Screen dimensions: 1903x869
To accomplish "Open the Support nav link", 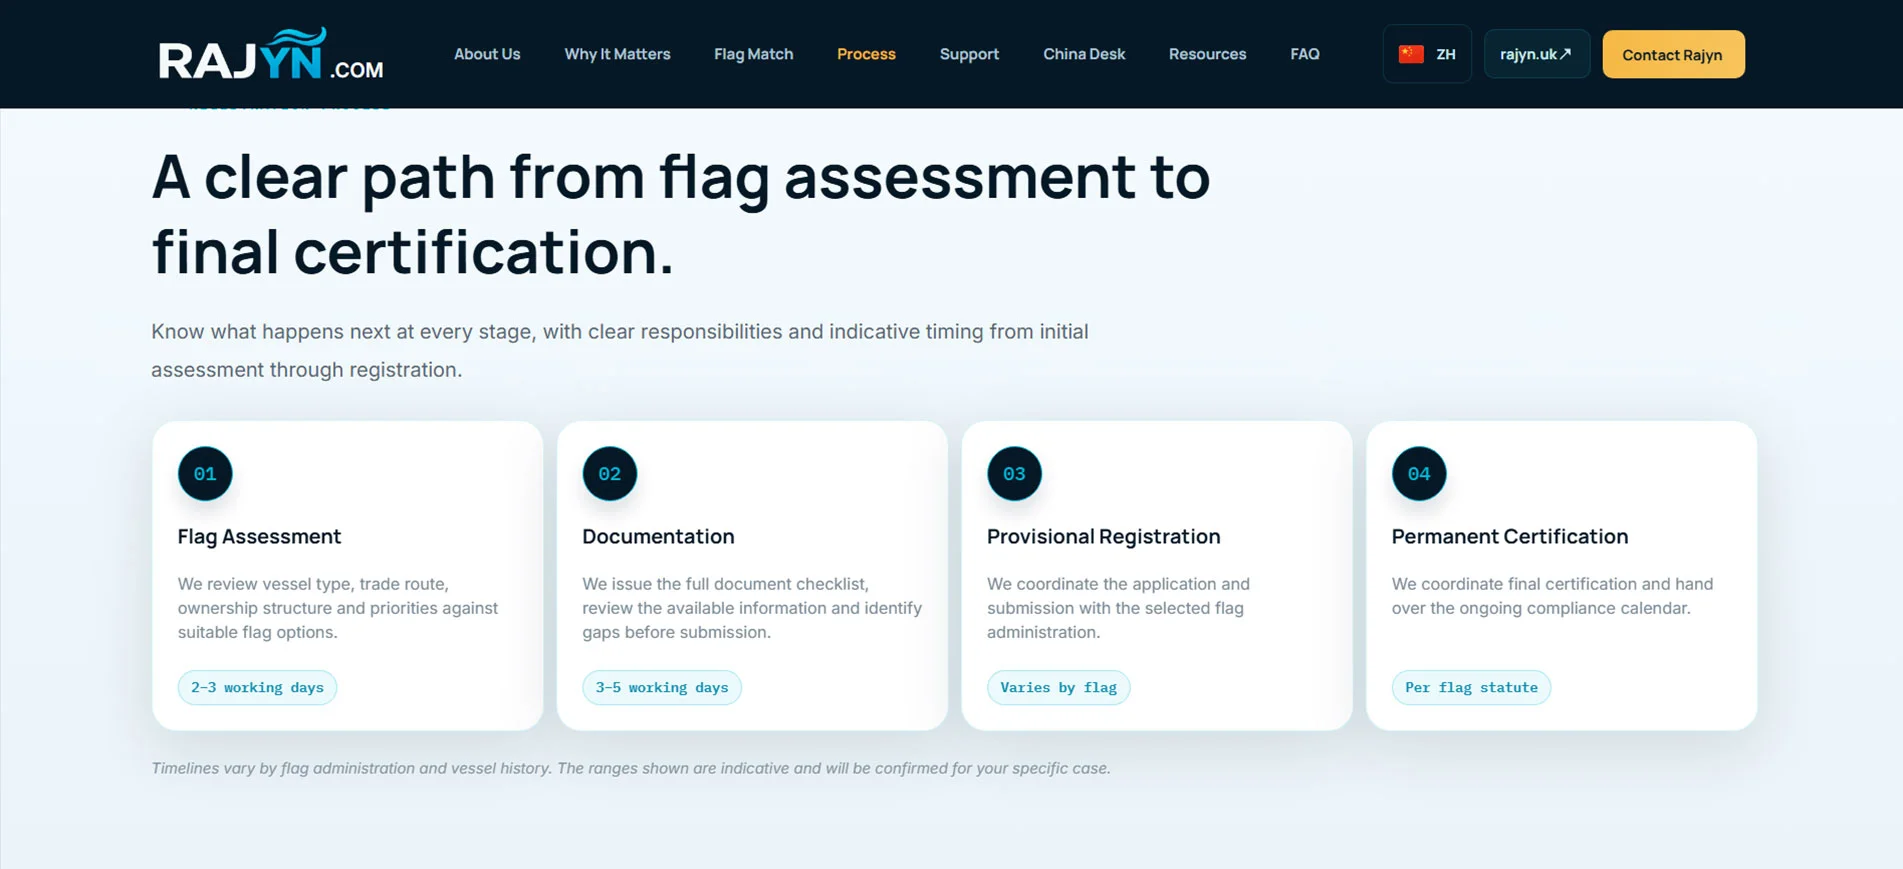I will (969, 54).
